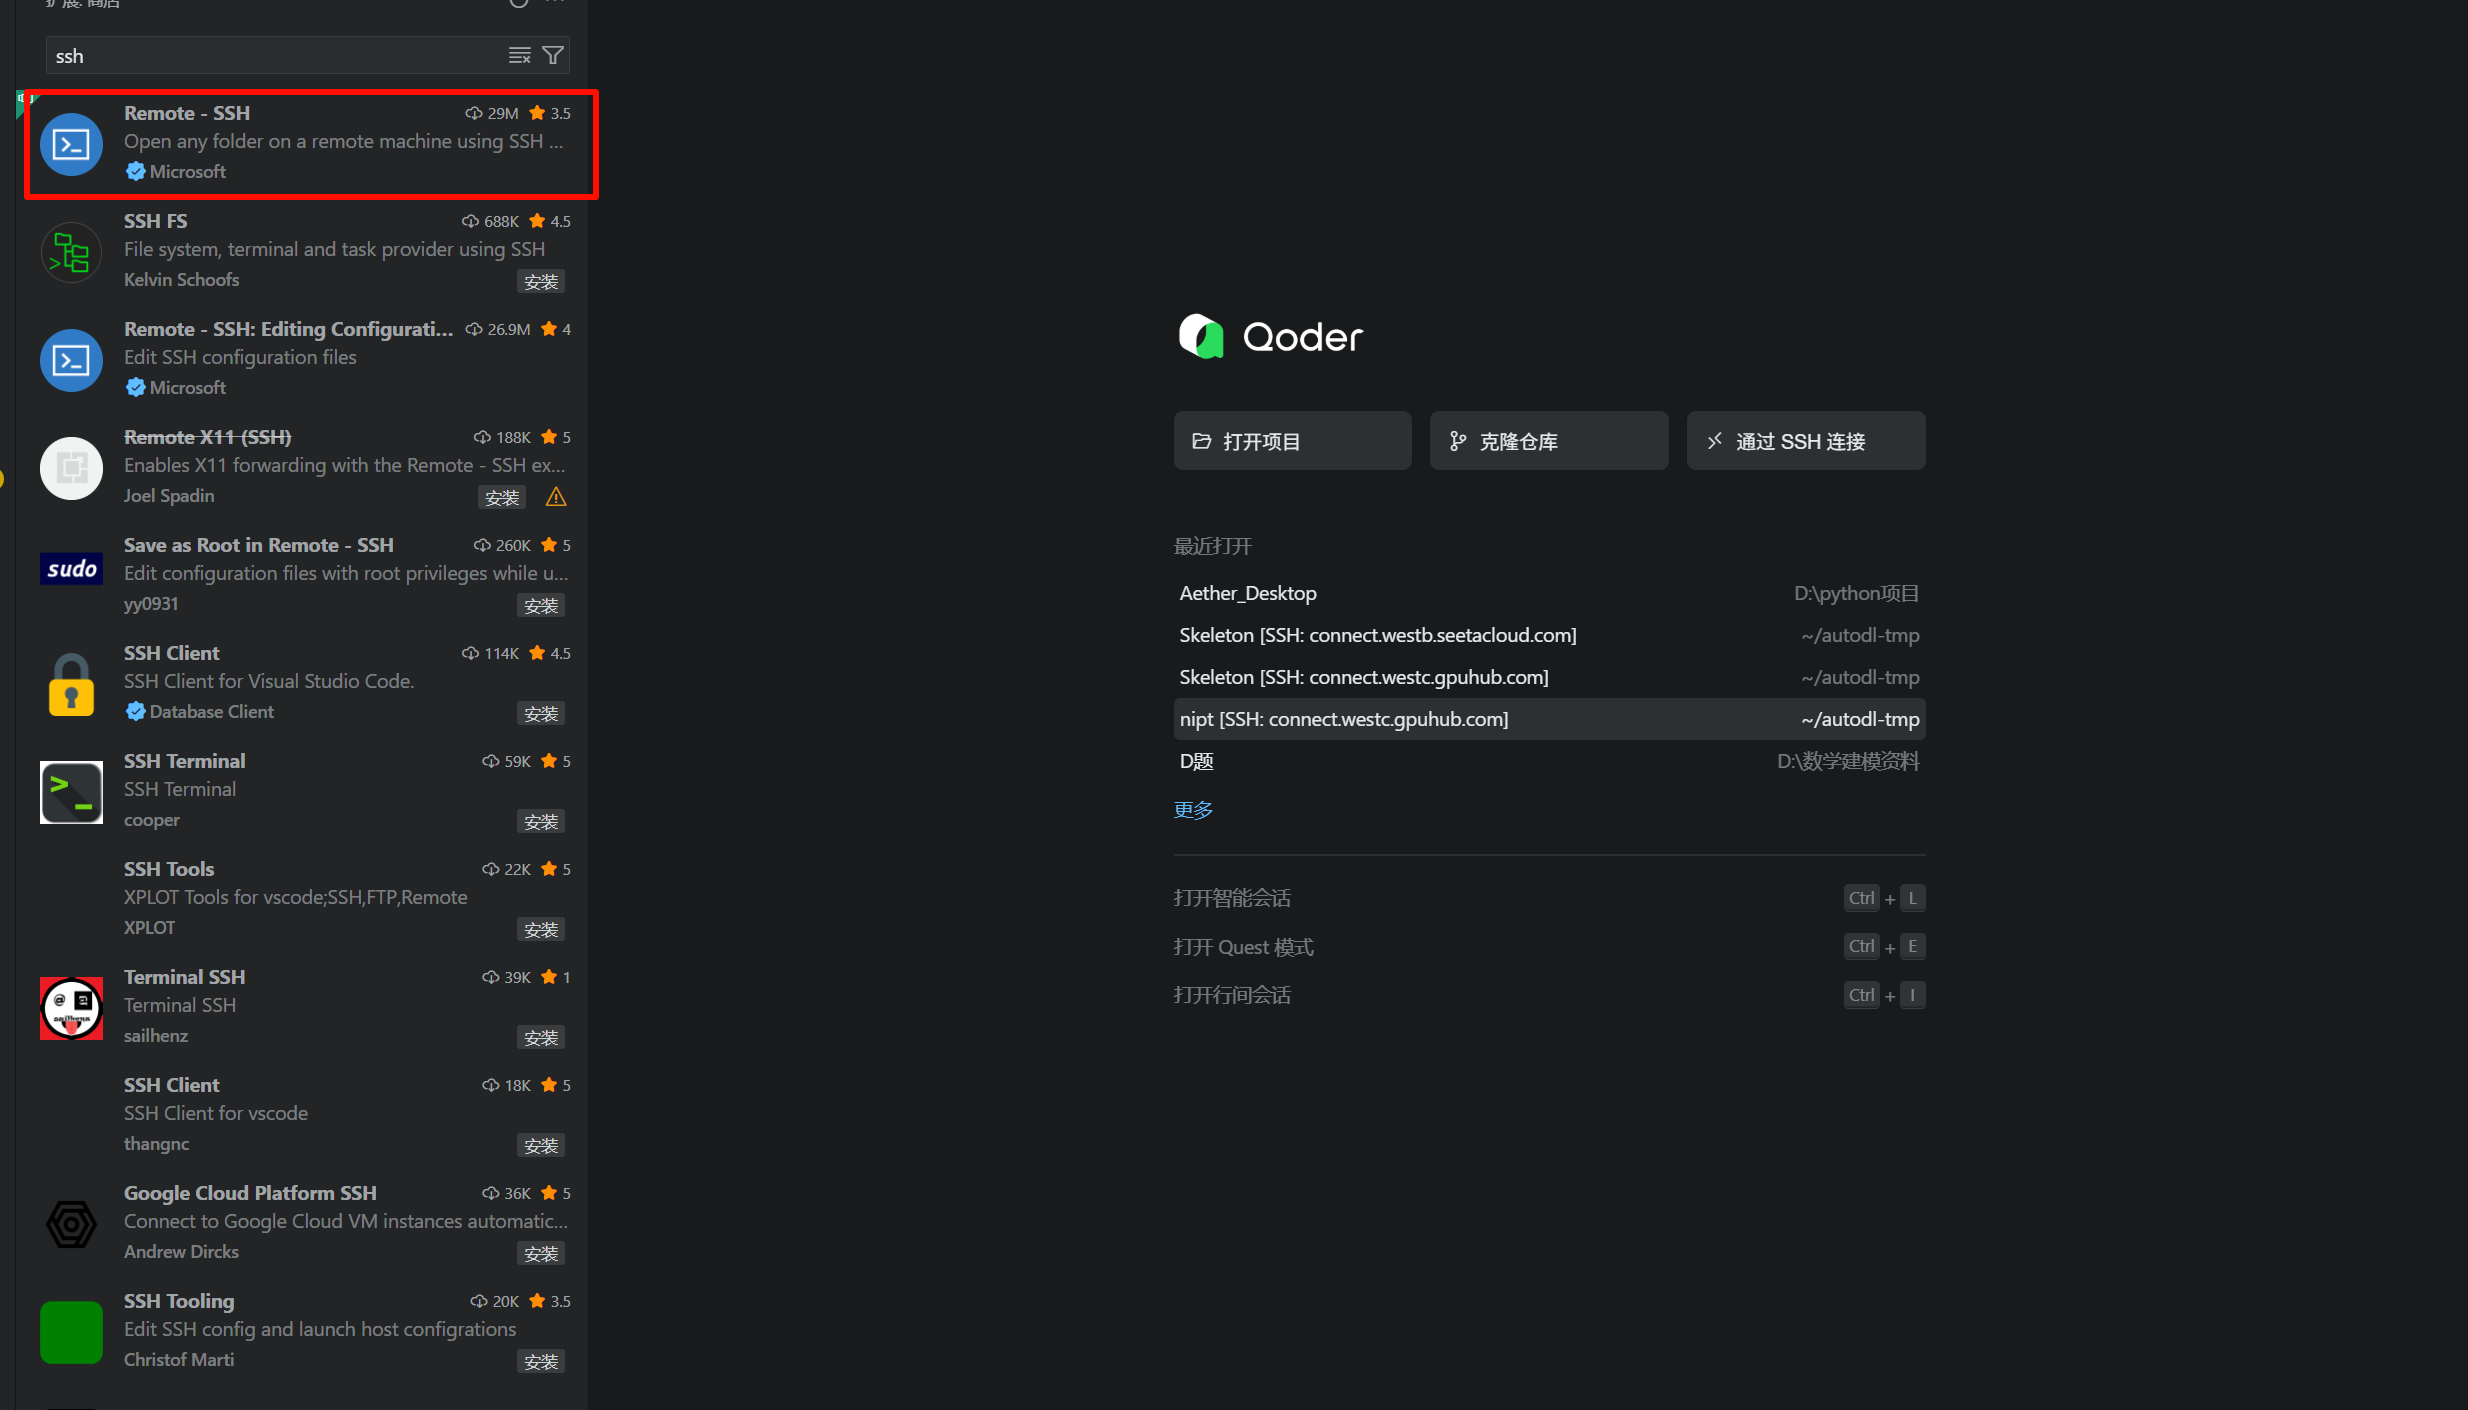This screenshot has width=2468, height=1410.
Task: Click the SSH Terminal extension icon
Action: (x=71, y=793)
